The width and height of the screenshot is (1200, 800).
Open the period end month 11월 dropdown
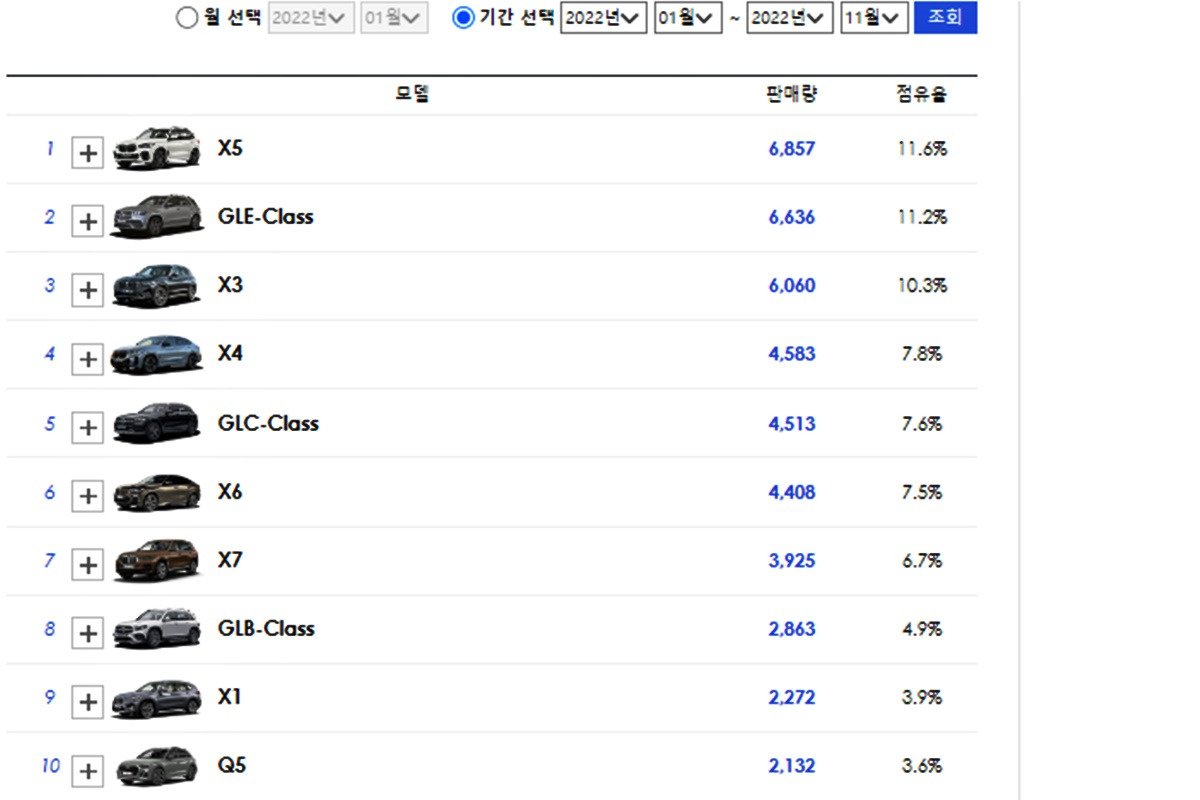[x=874, y=18]
